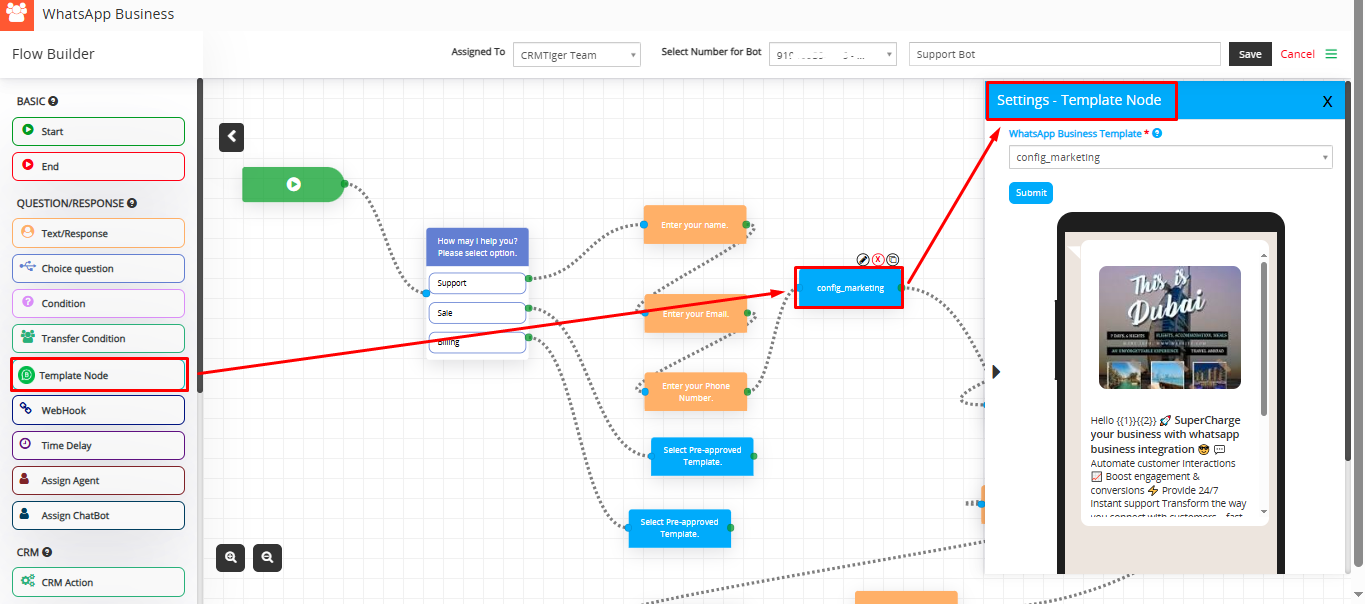The width and height of the screenshot is (1365, 604).
Task: Click the copy icon above config_marketing node
Action: click(892, 259)
